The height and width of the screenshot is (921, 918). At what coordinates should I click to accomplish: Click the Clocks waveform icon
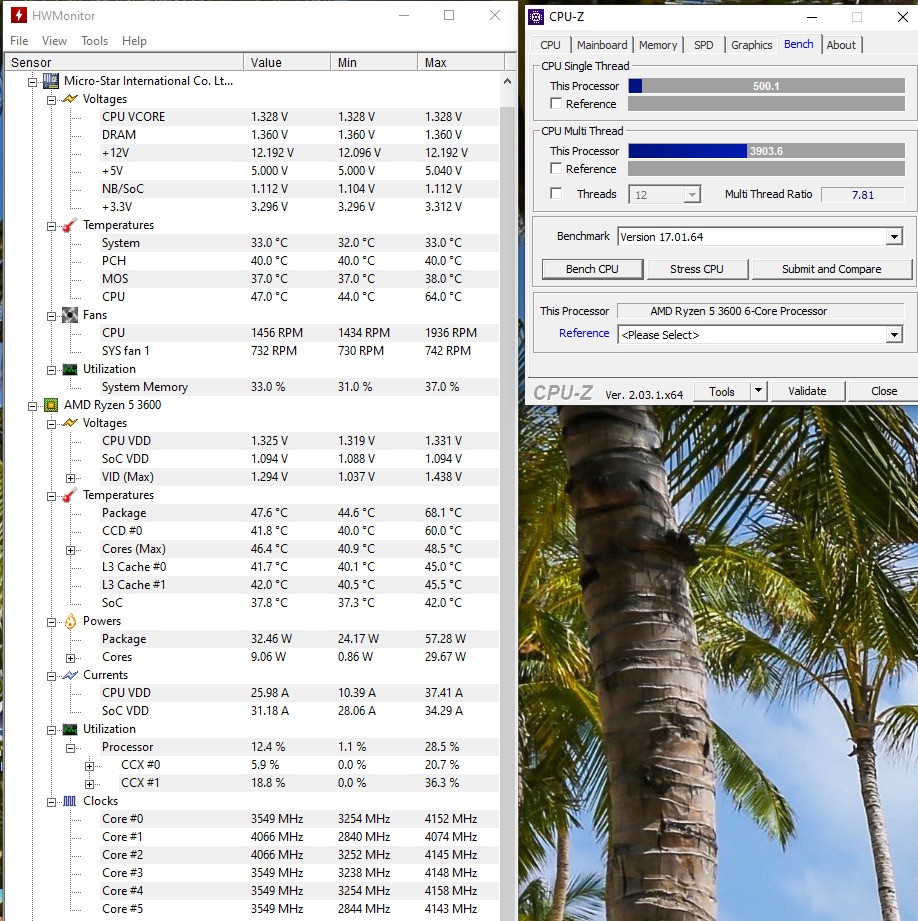coord(70,801)
